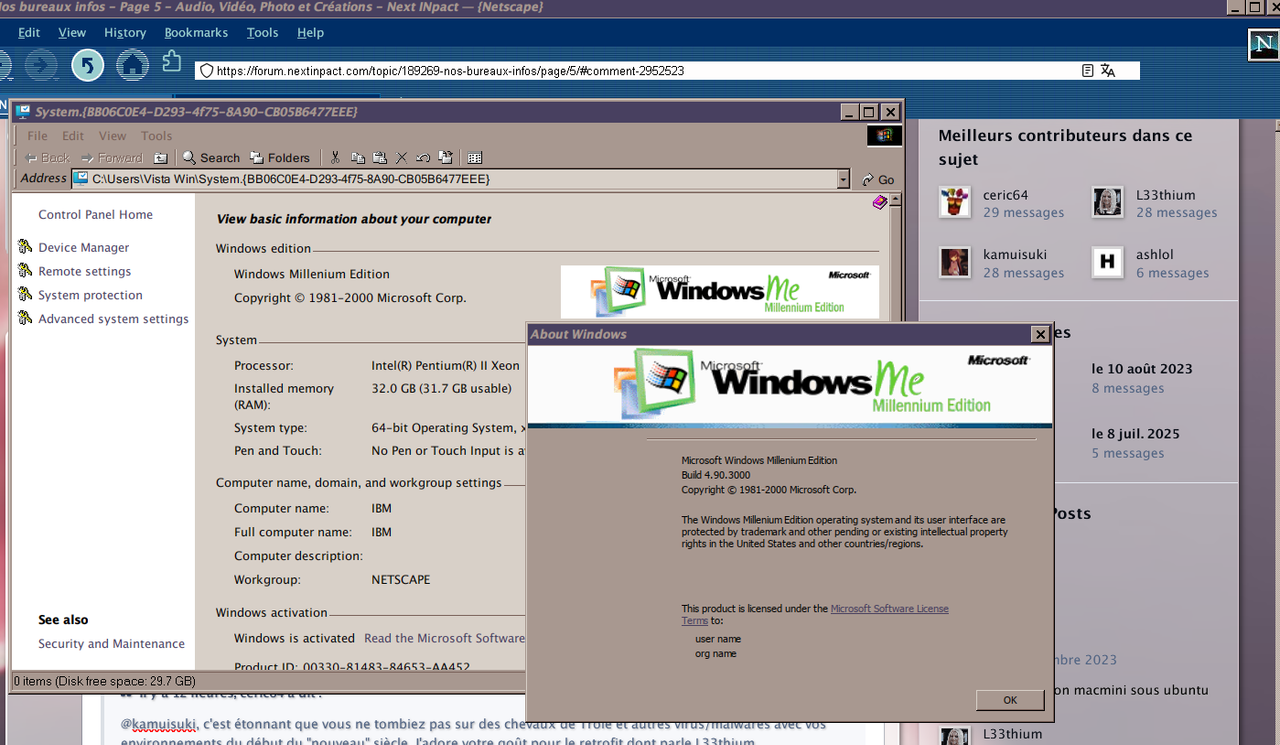Open the Views icon in System toolbar

475,158
